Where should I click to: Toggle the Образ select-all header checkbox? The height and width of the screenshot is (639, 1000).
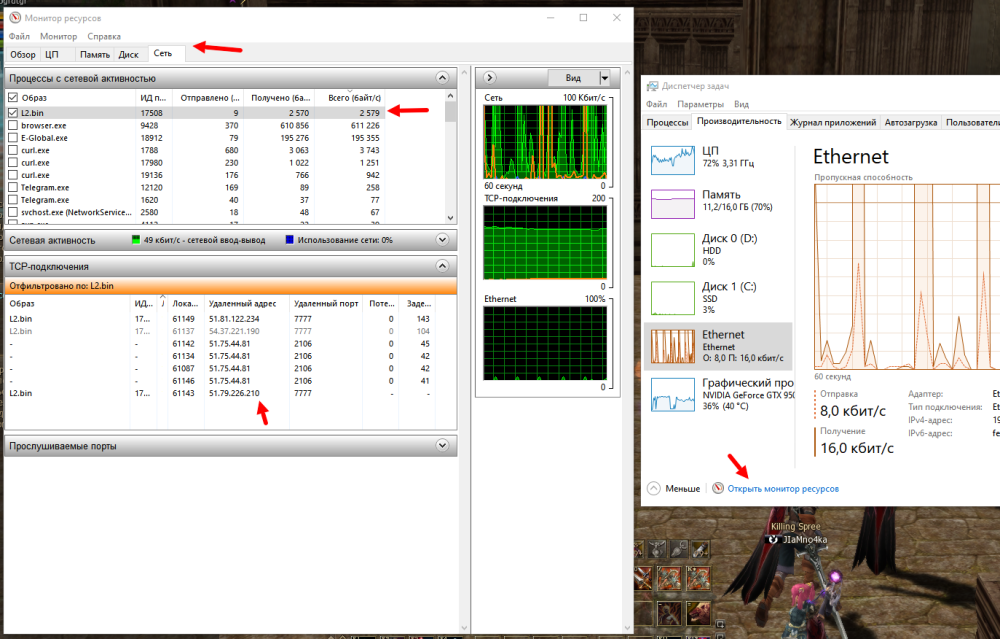pyautogui.click(x=13, y=98)
